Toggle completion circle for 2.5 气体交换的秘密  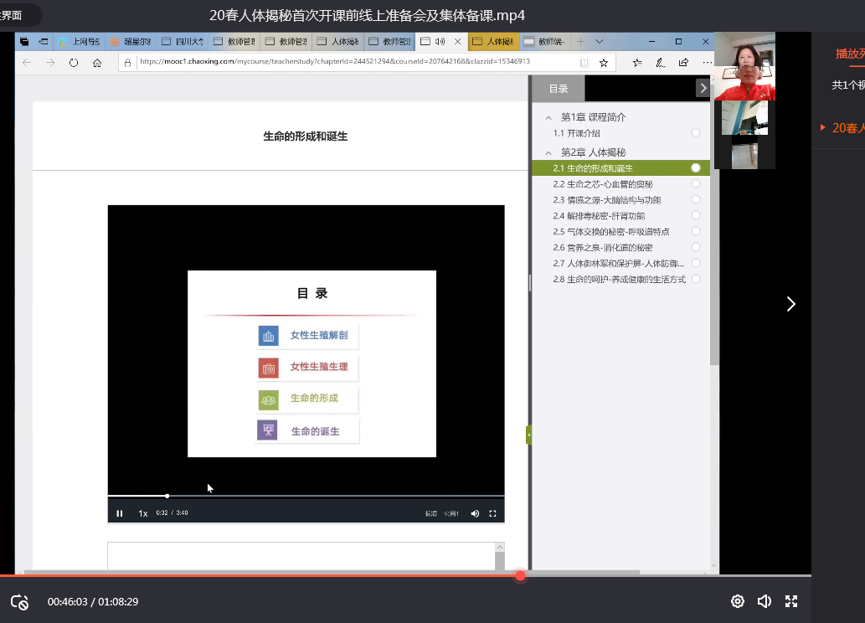pos(695,231)
